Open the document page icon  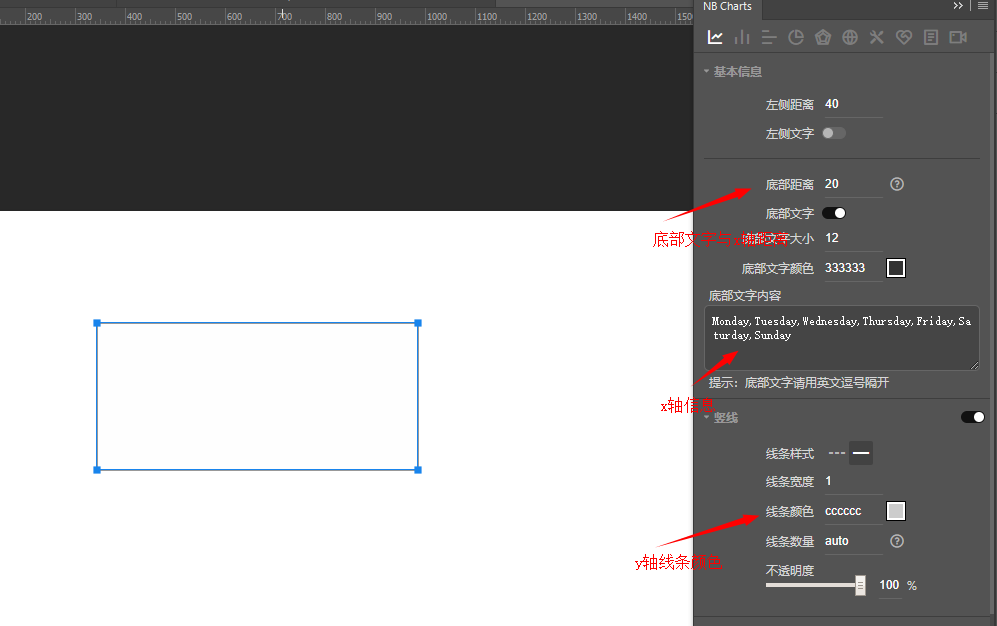click(x=931, y=37)
